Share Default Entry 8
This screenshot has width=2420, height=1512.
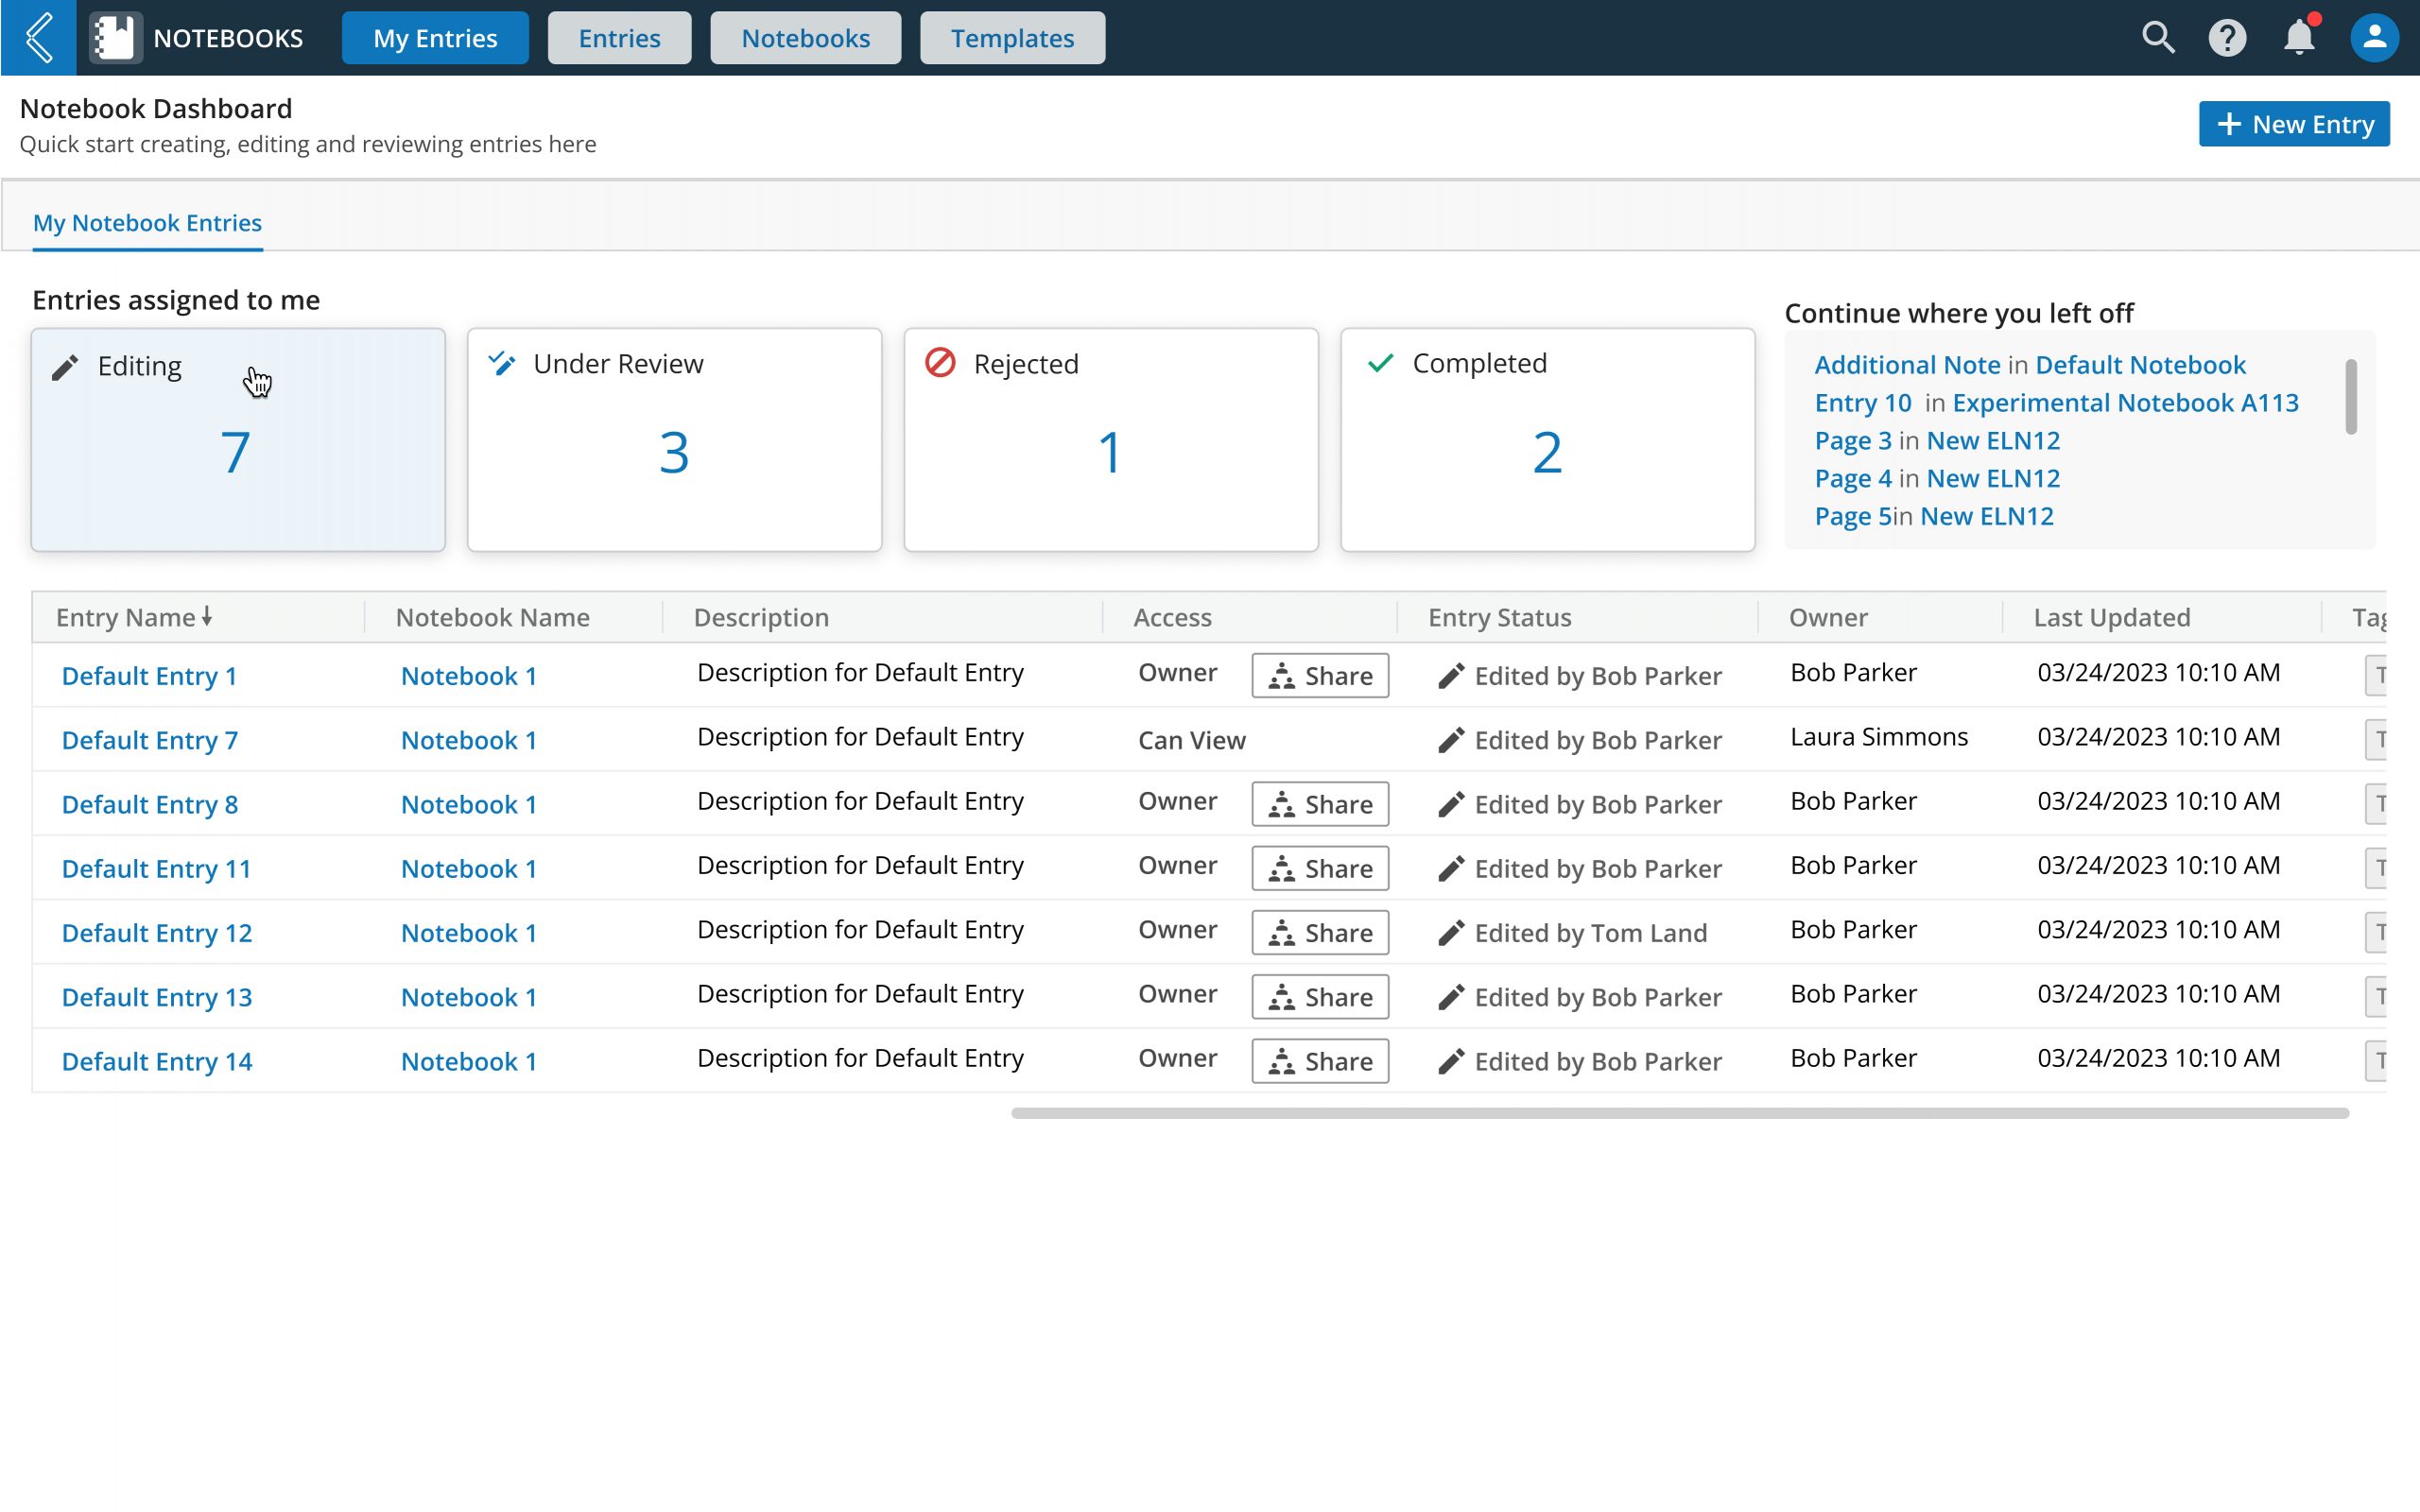tap(1320, 804)
